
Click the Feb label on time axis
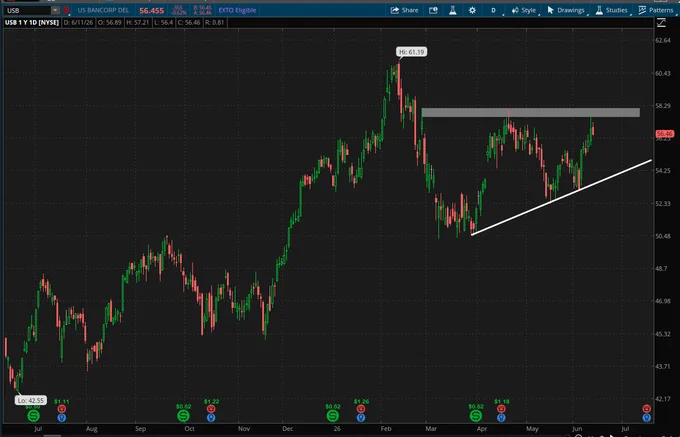[386, 429]
